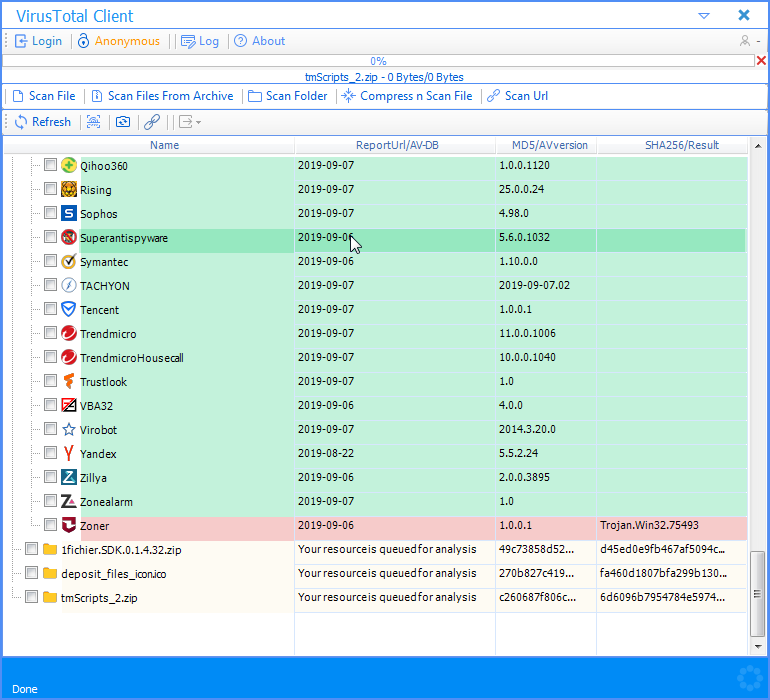Click the chain link icon in the lower toolbar
The height and width of the screenshot is (700, 770).
tap(152, 122)
